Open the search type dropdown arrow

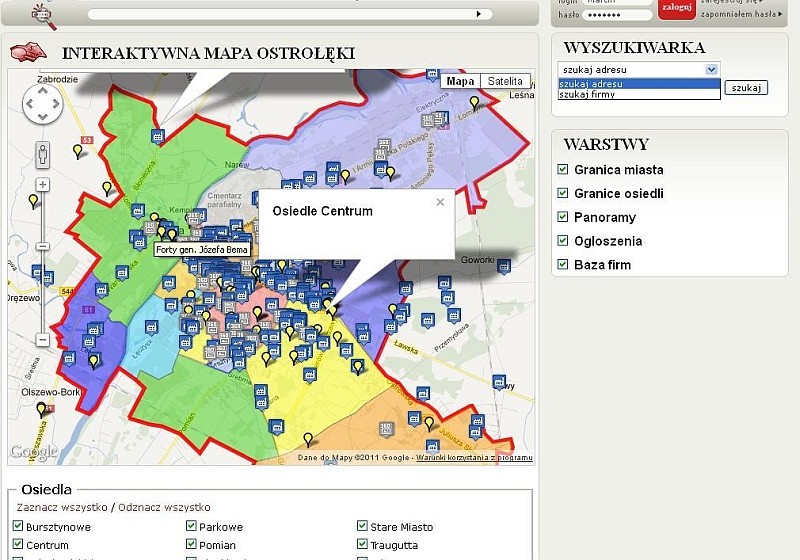[x=711, y=69]
